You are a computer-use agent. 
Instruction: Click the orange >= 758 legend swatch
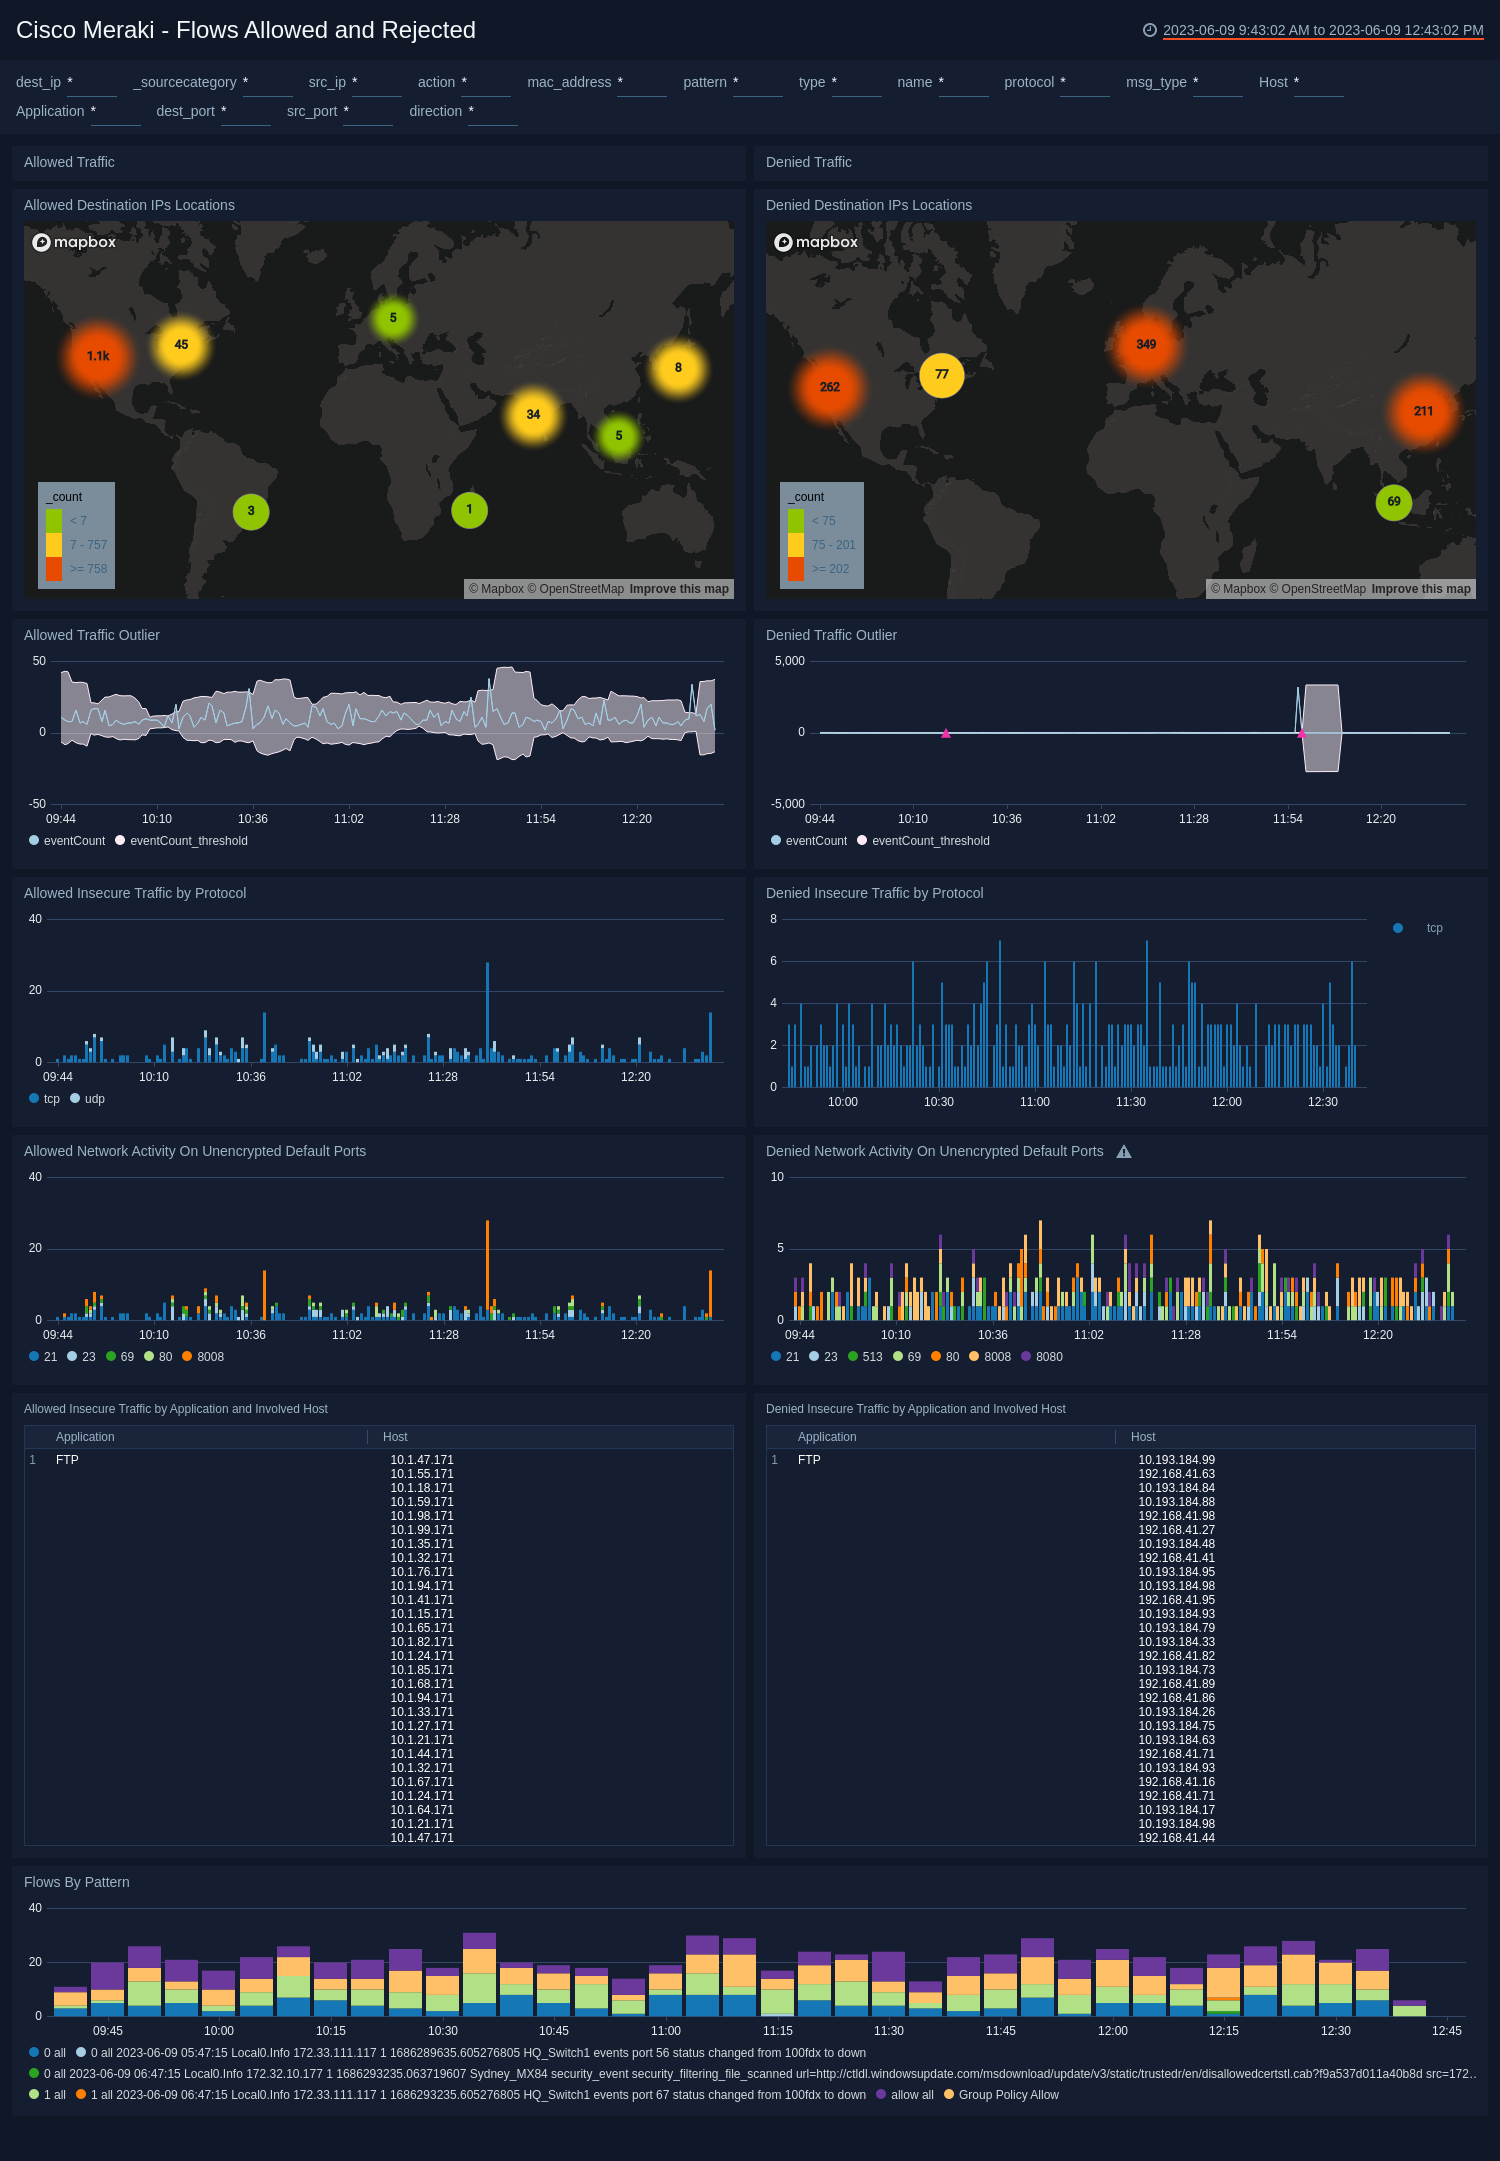click(x=54, y=569)
